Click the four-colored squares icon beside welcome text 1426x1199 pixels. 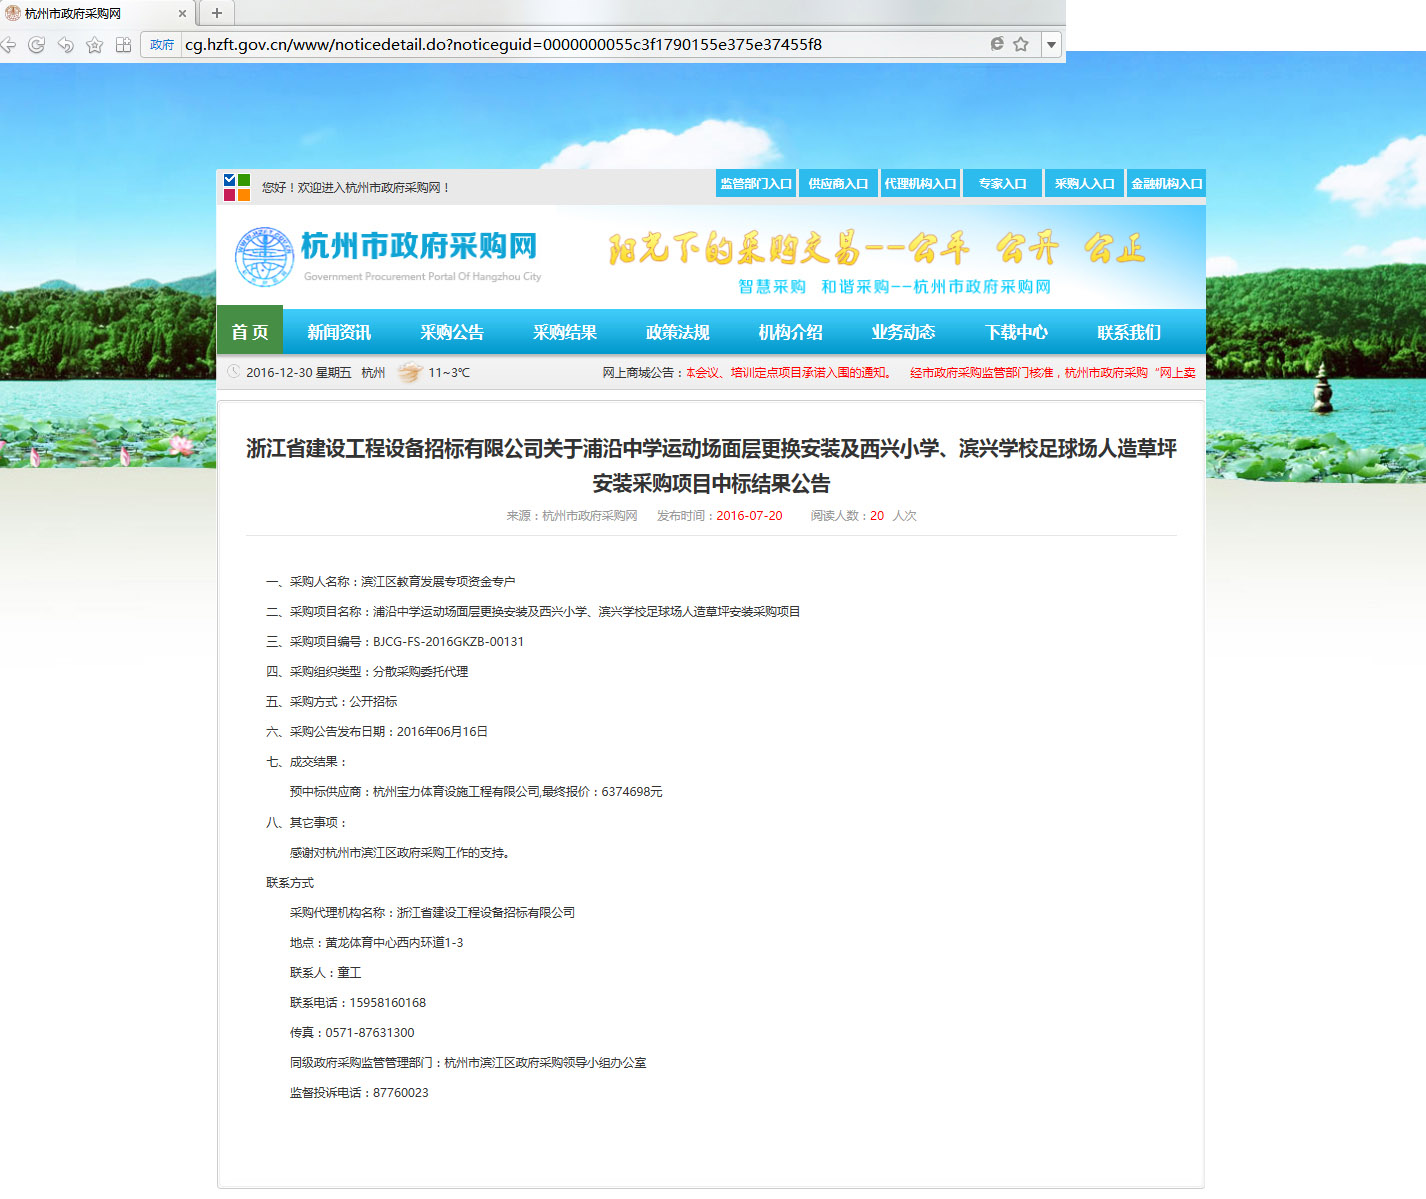(237, 187)
